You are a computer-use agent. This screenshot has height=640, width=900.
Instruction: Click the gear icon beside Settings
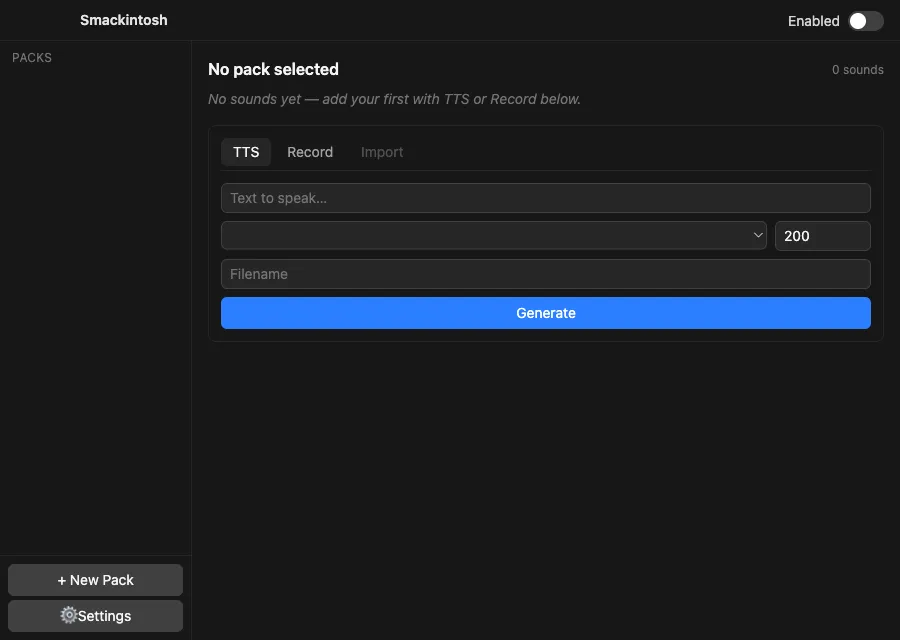(x=68, y=615)
